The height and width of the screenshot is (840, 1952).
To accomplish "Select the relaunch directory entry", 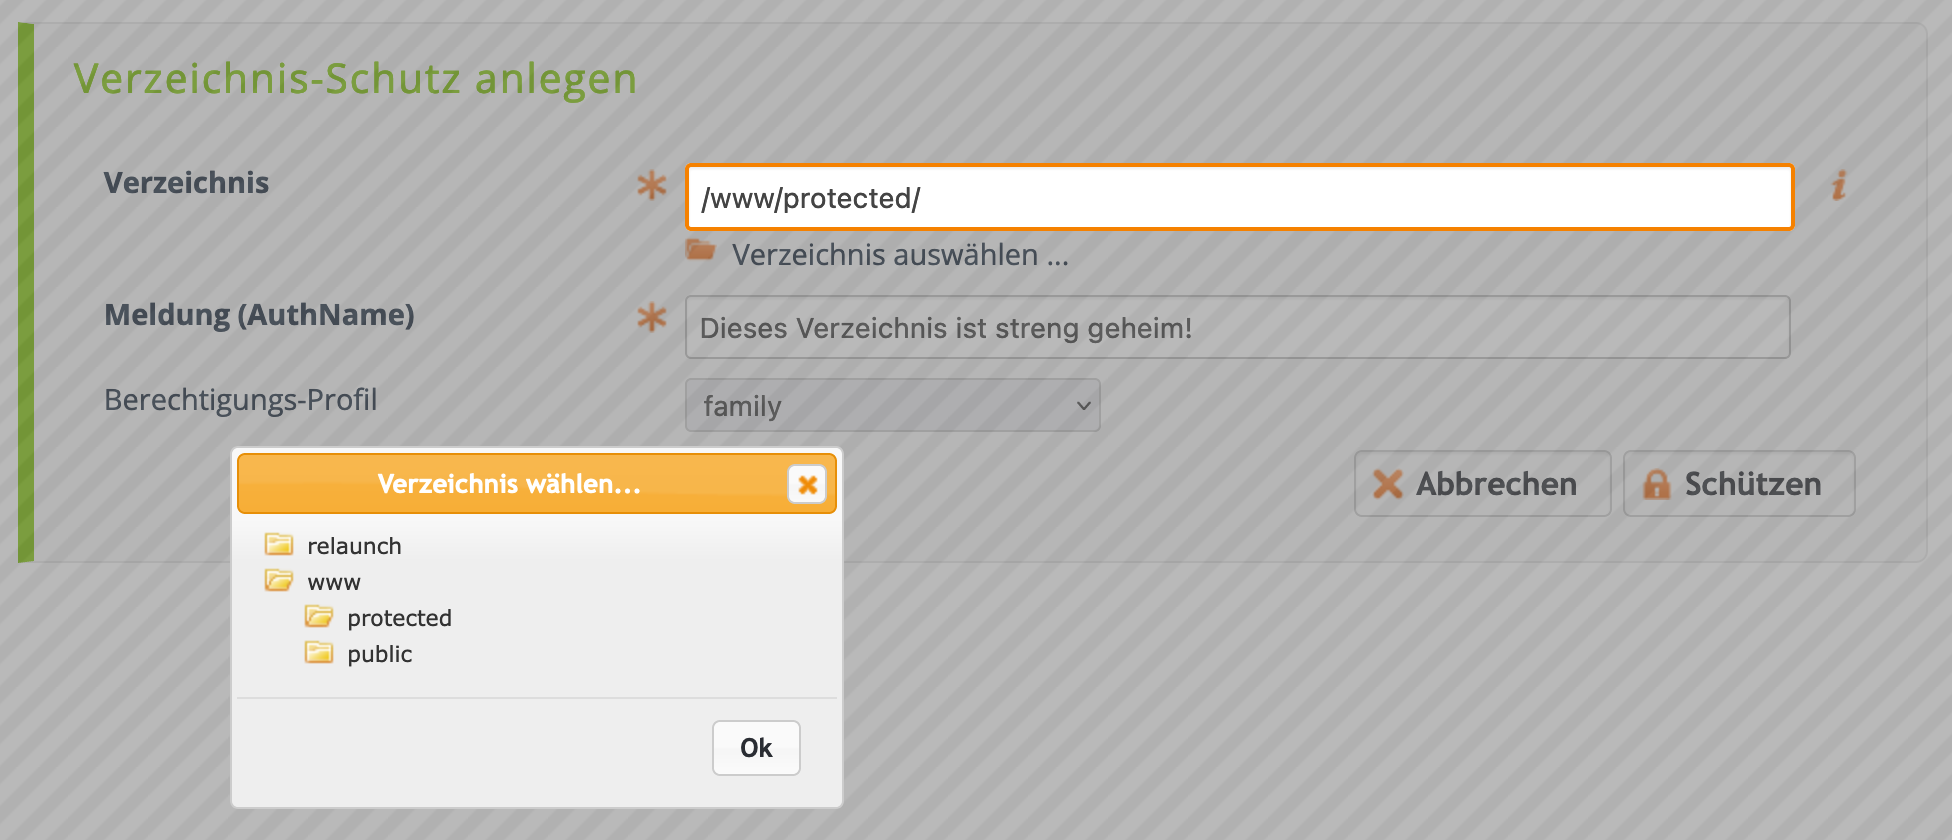I will coord(354,546).
